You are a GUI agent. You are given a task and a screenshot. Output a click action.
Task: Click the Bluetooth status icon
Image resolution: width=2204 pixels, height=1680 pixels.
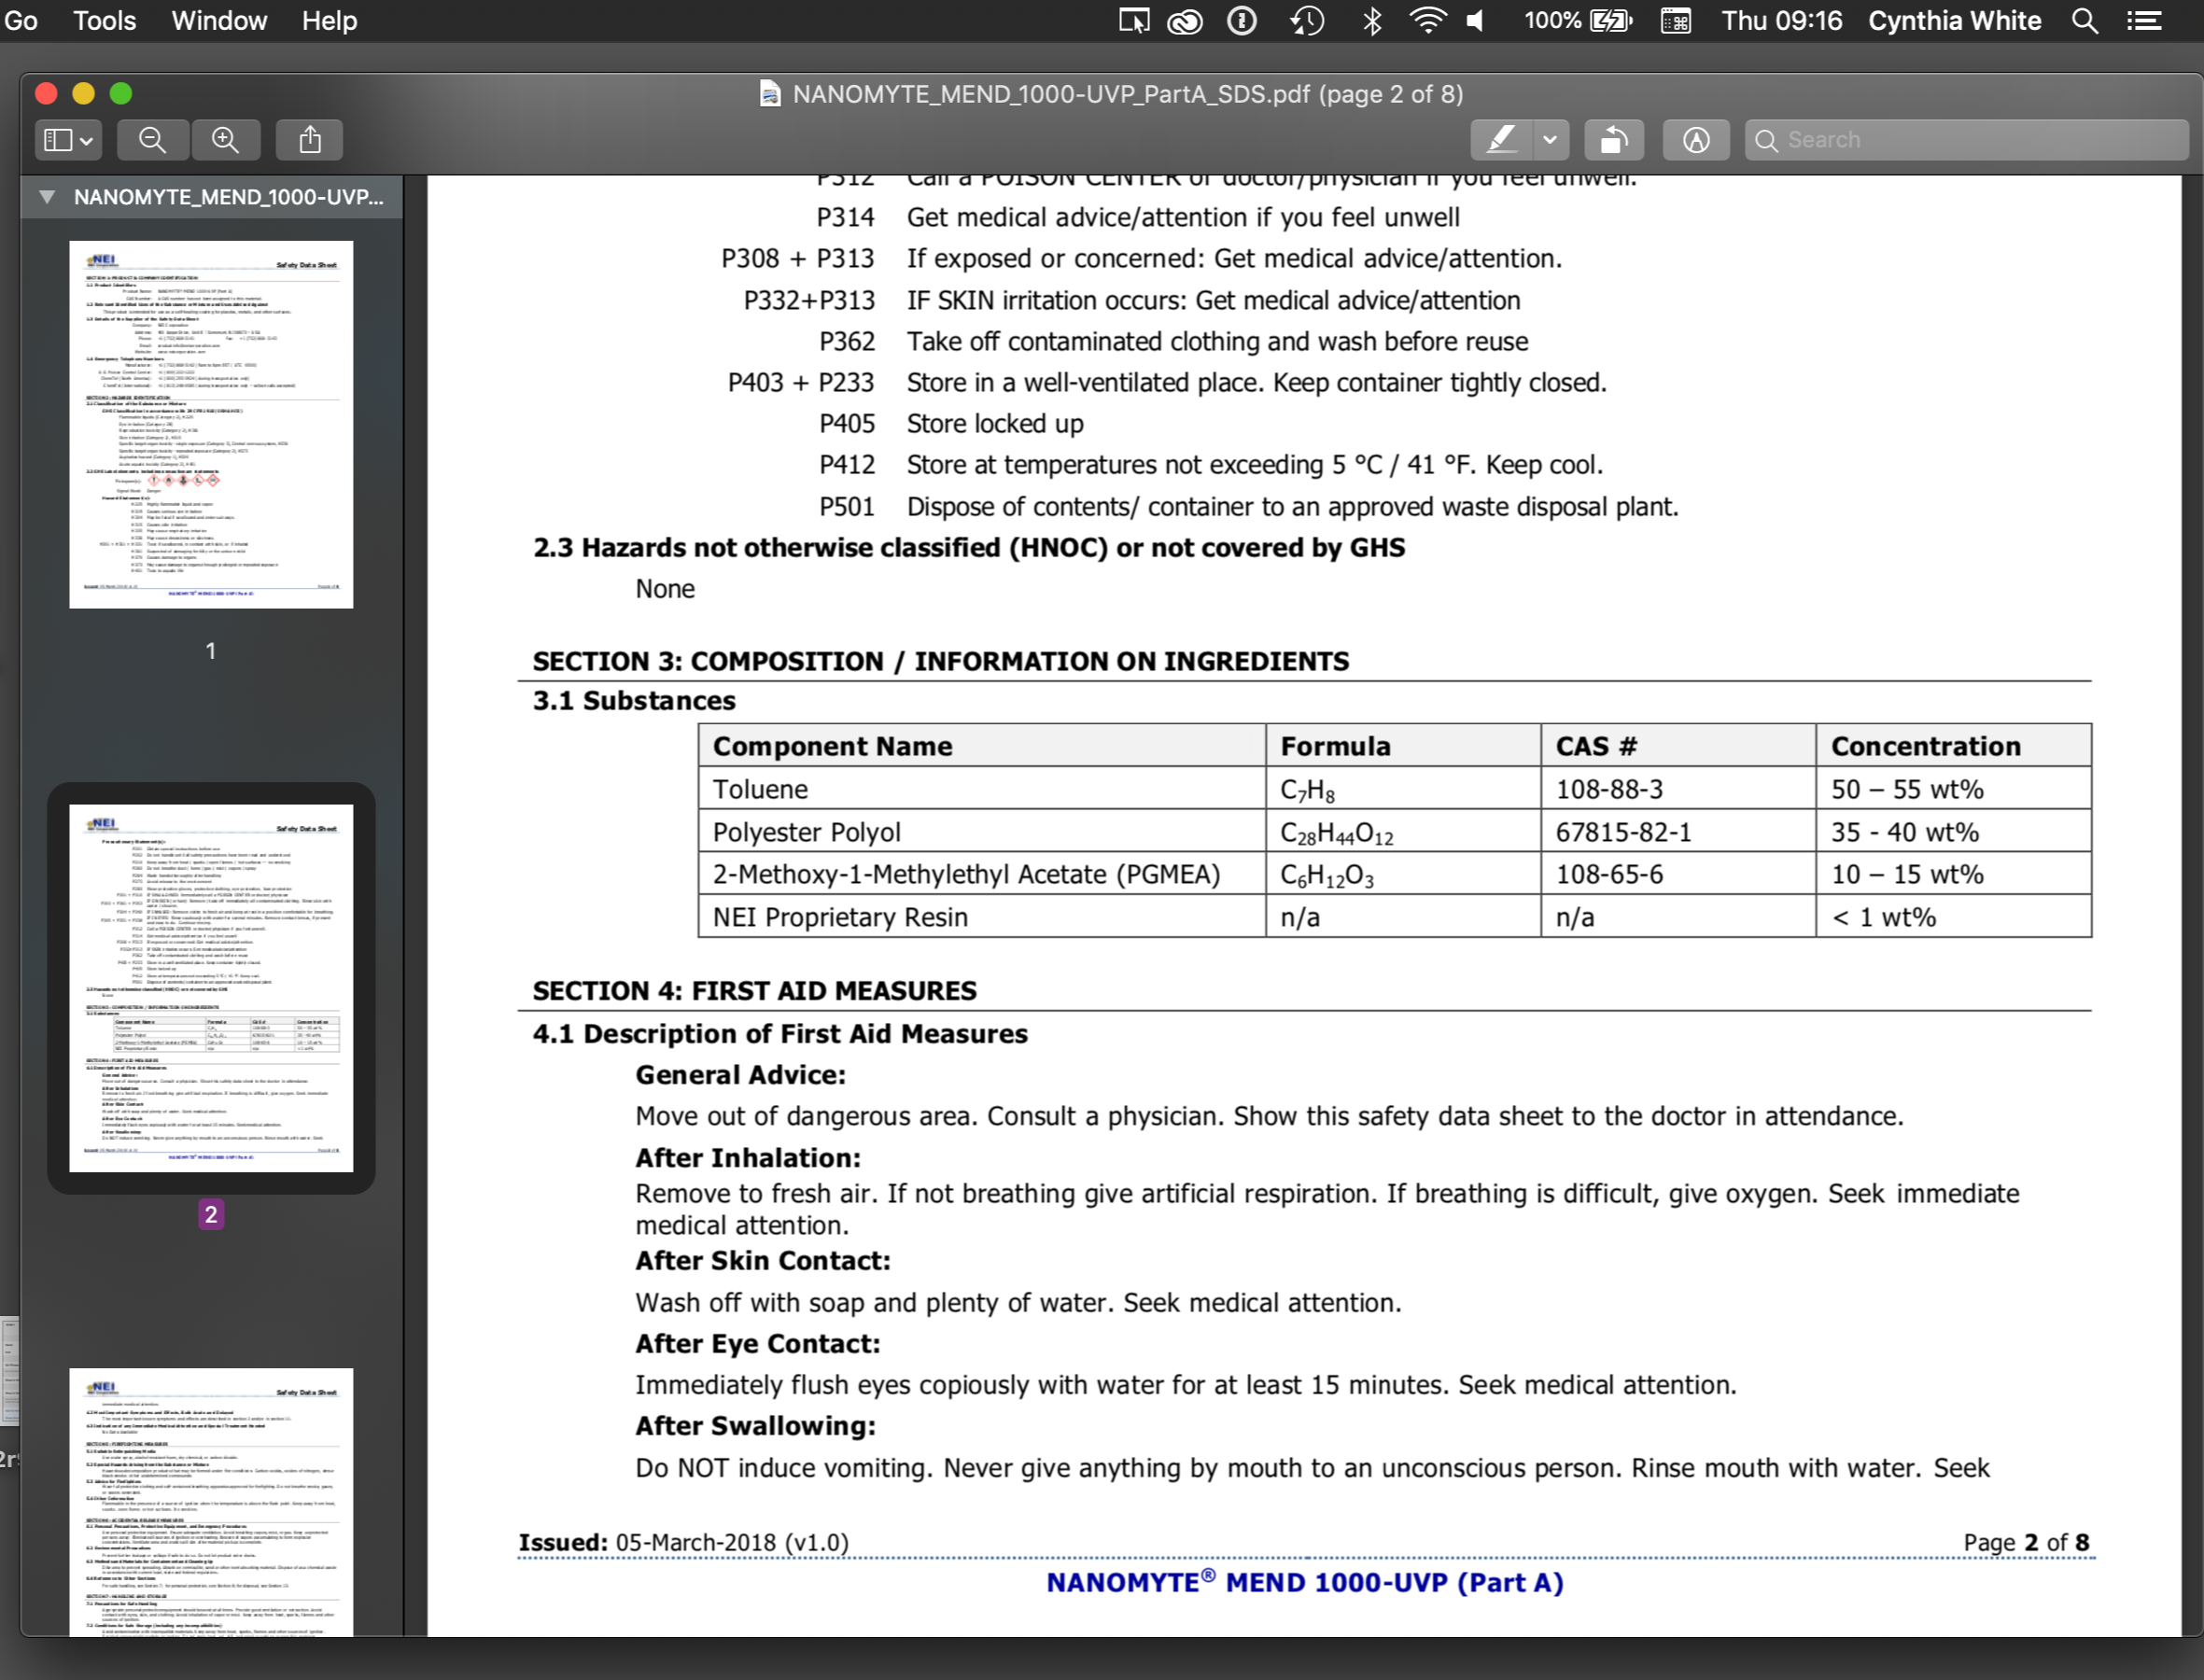click(x=1372, y=21)
